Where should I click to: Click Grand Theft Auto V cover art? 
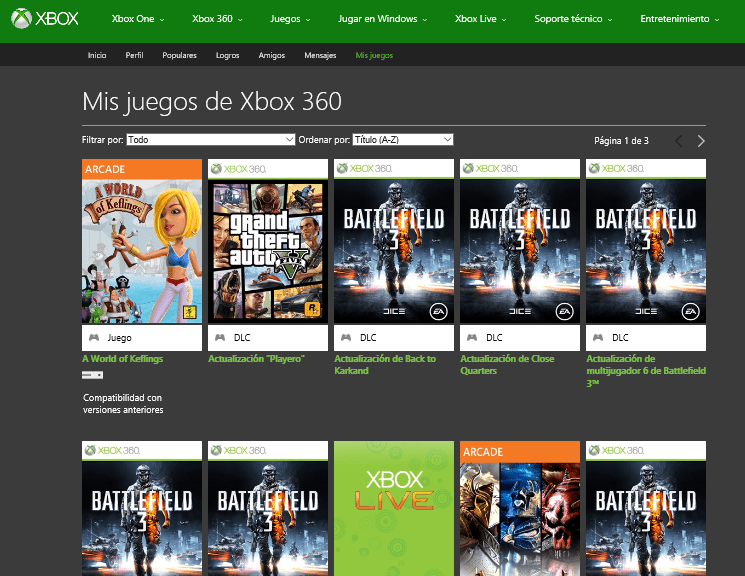pos(268,241)
